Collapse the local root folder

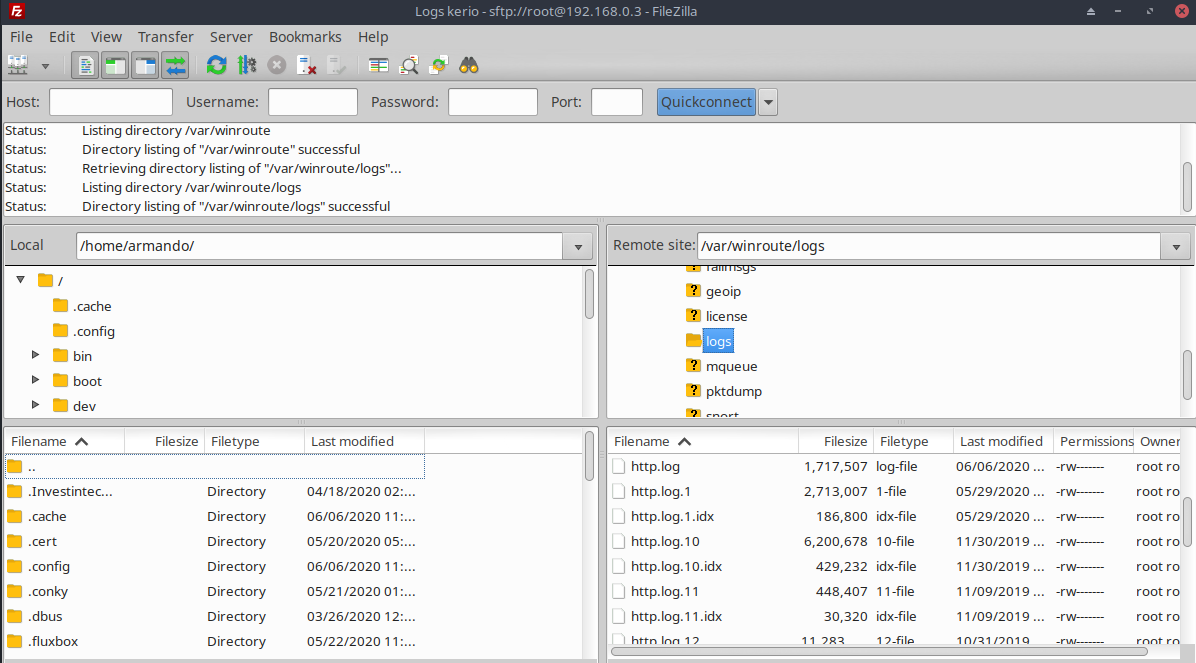tap(21, 280)
